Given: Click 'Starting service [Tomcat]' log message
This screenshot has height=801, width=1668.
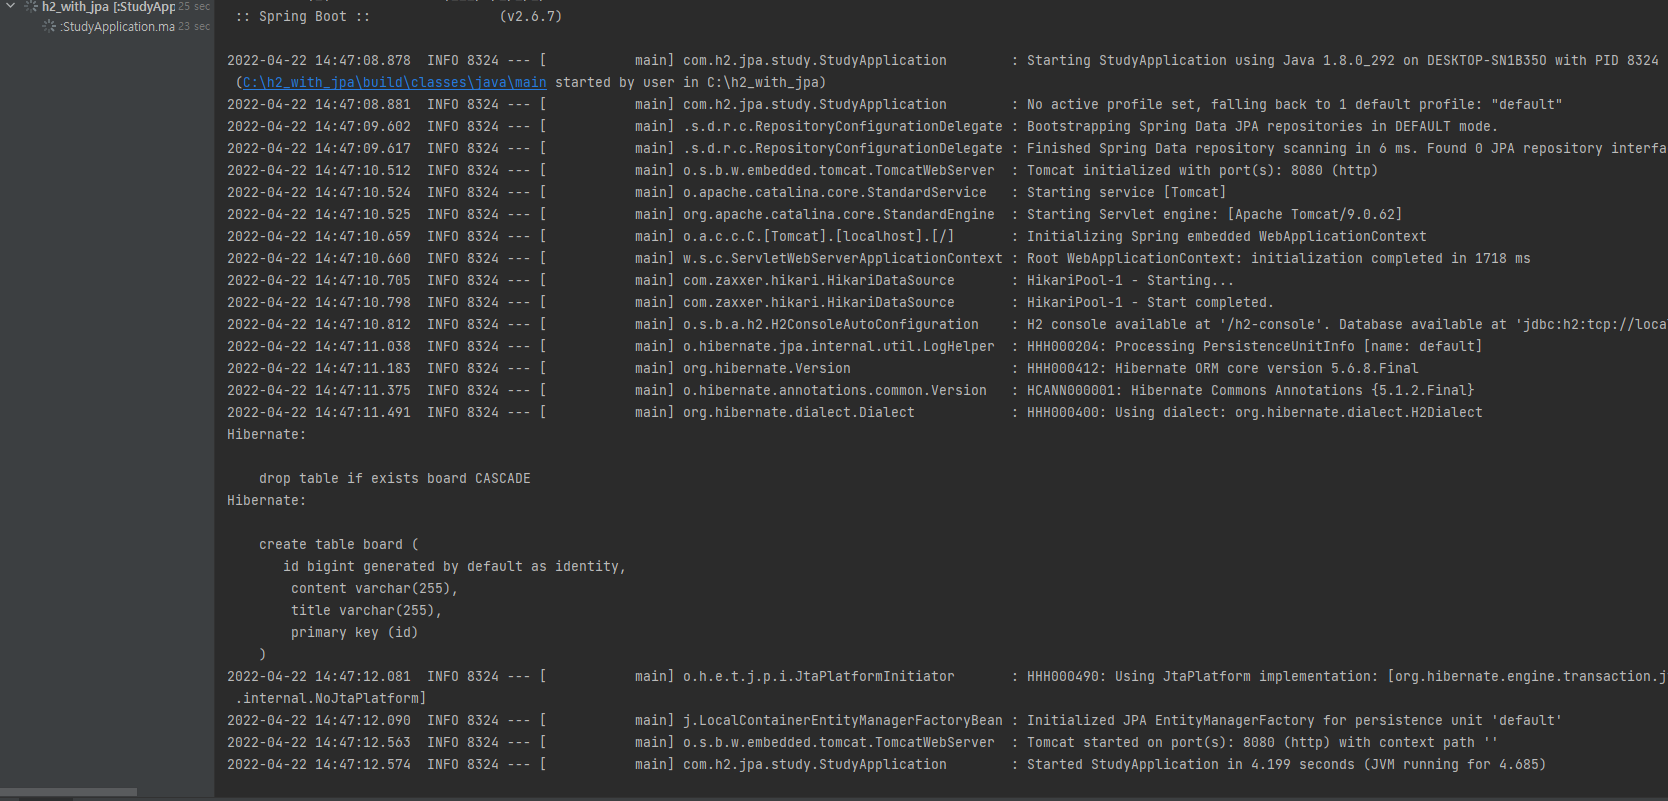Looking at the screenshot, I should (x=1126, y=192).
